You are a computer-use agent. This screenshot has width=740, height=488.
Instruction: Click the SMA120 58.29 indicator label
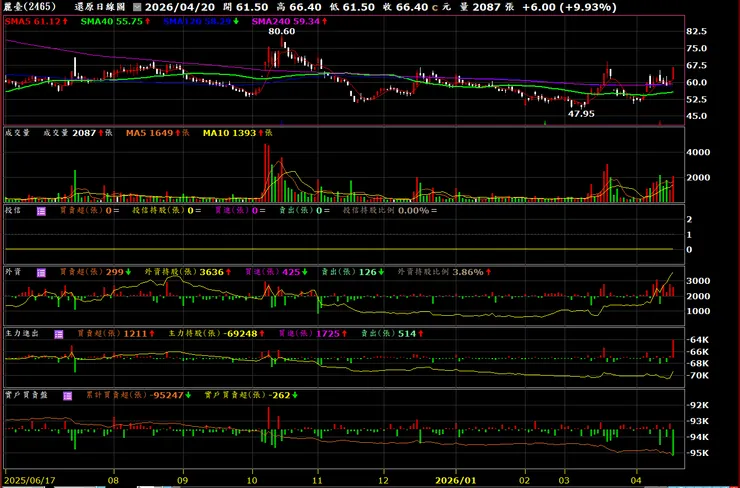tap(201, 21)
